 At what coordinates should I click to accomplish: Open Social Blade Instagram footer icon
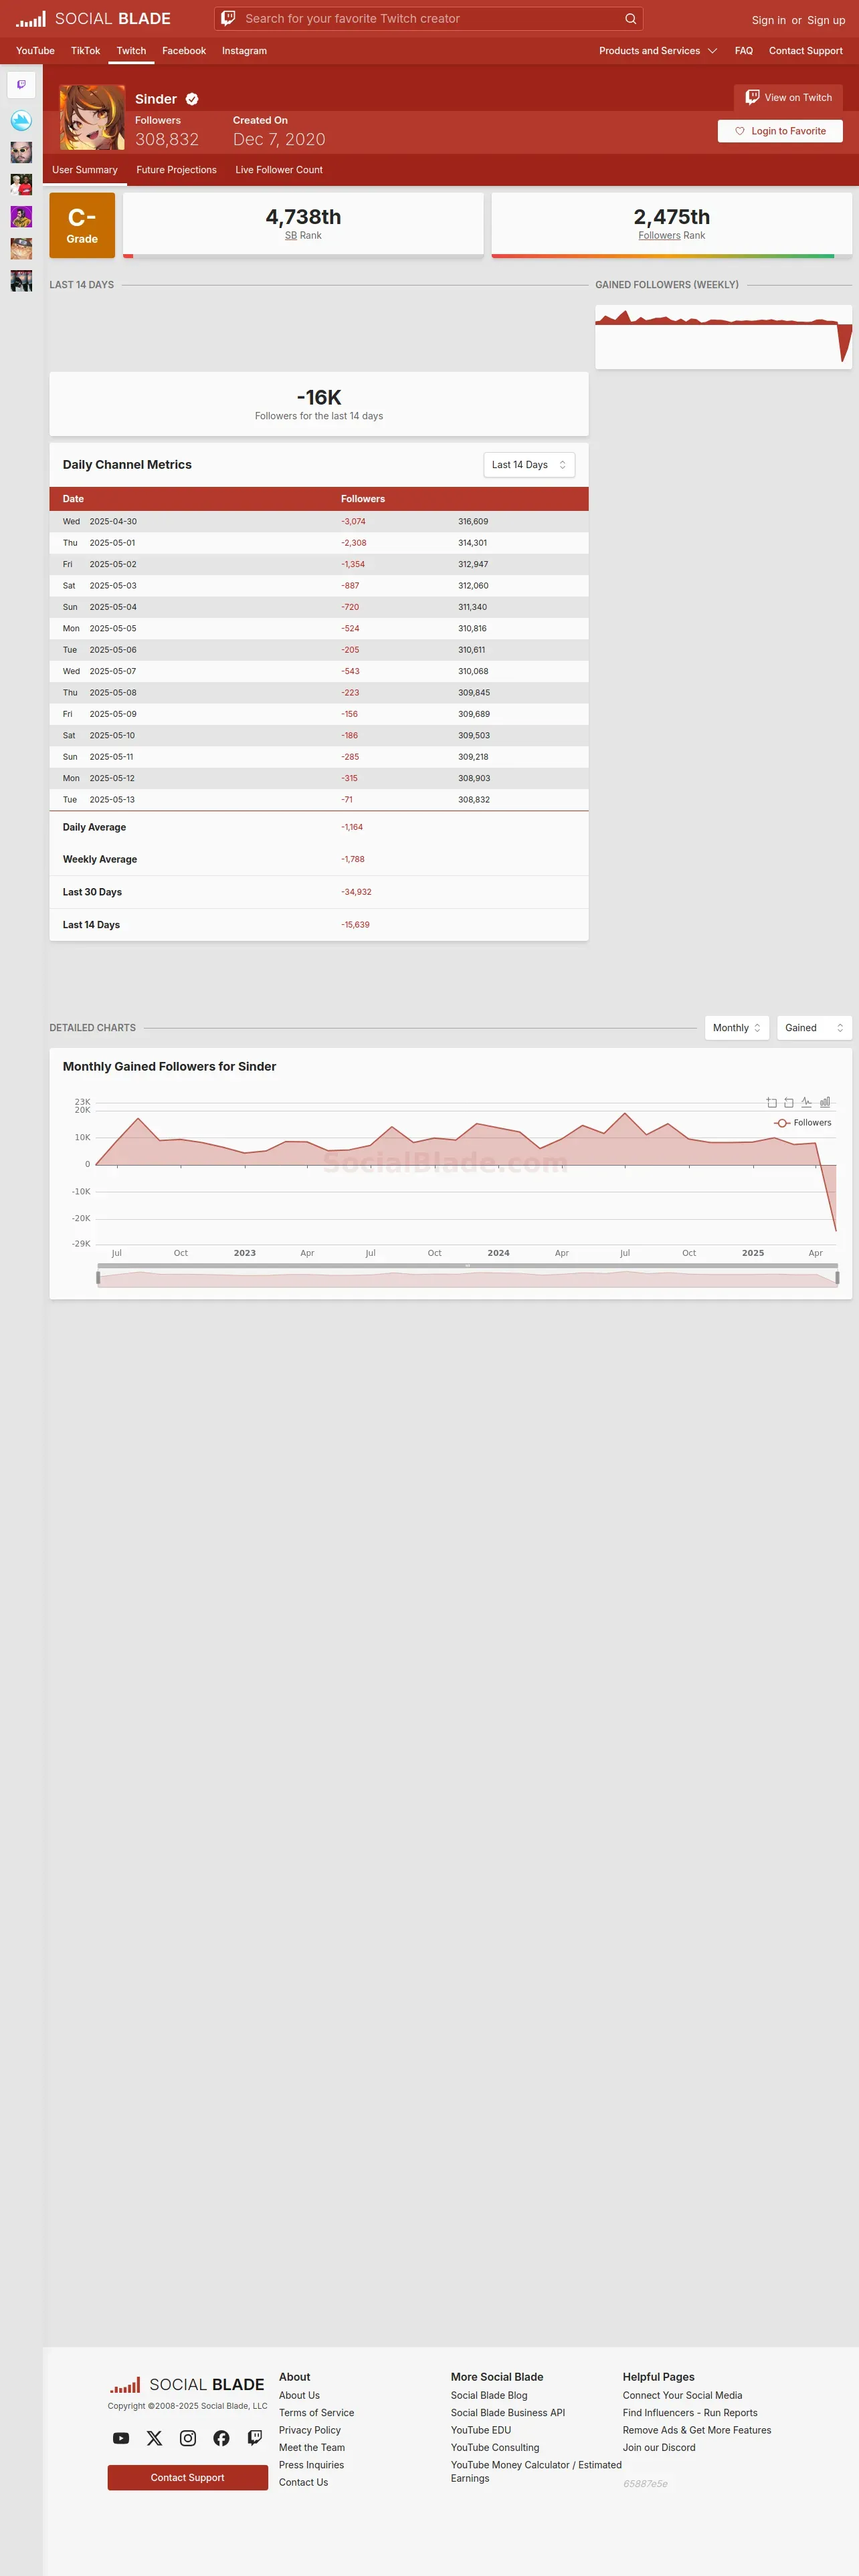(188, 2438)
